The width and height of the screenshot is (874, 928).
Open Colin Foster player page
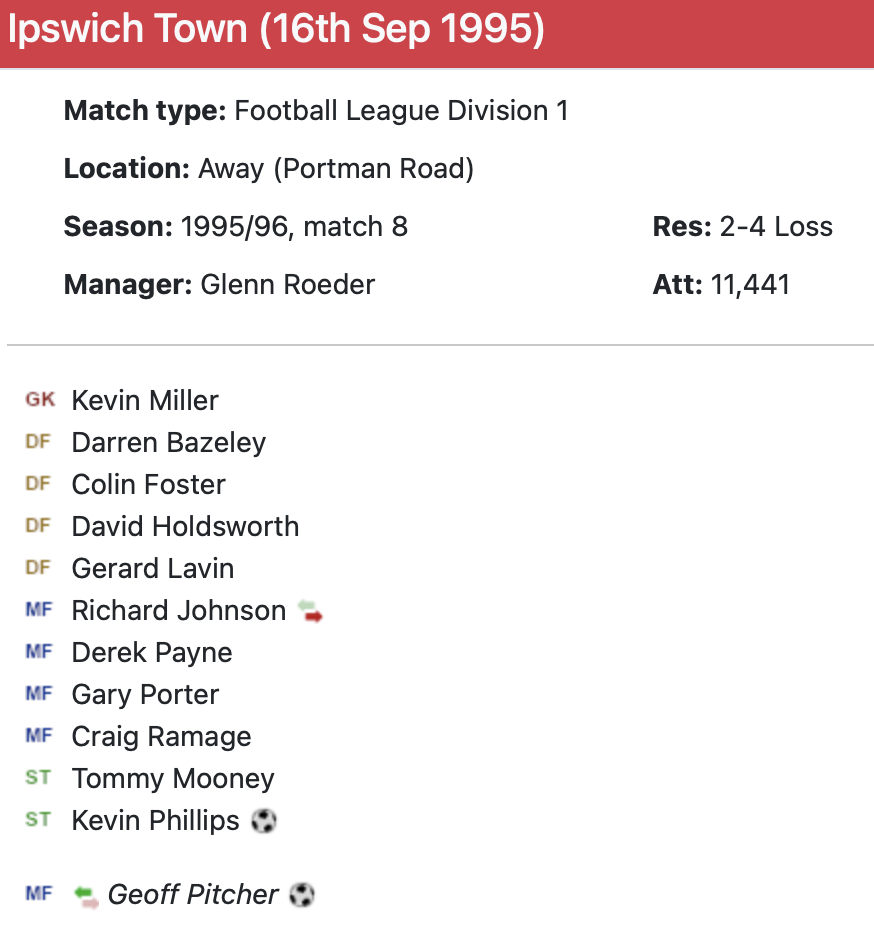tap(149, 484)
